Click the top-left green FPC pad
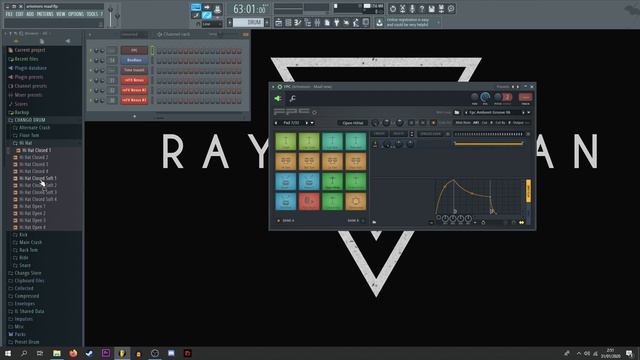Screen dimensions: 640x360 (x=286, y=142)
